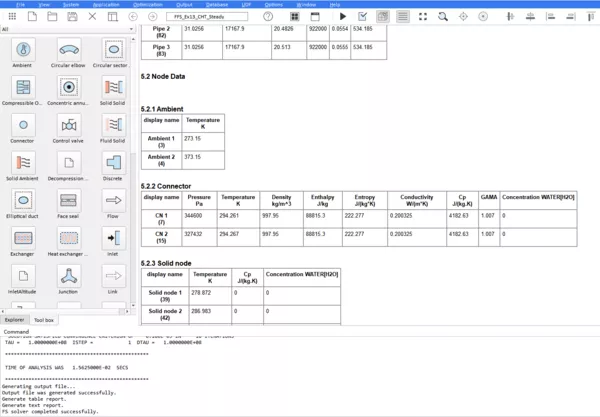Pick the Link component arrow

(x=114, y=275)
